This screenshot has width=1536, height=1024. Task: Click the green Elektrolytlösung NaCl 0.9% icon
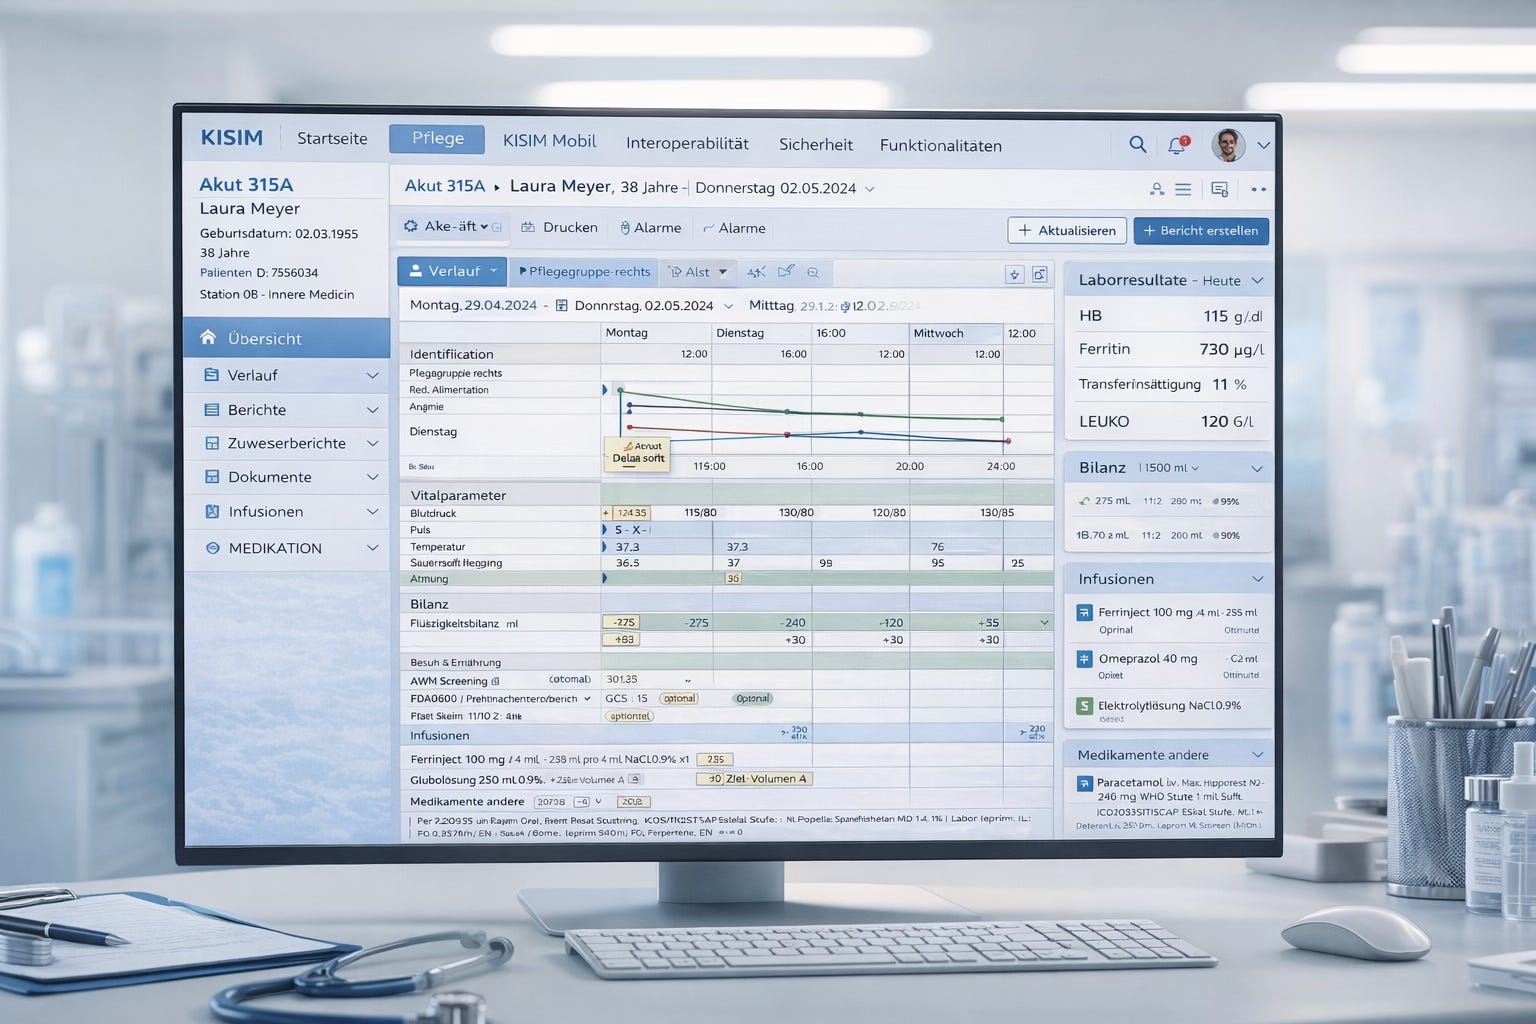(1084, 706)
